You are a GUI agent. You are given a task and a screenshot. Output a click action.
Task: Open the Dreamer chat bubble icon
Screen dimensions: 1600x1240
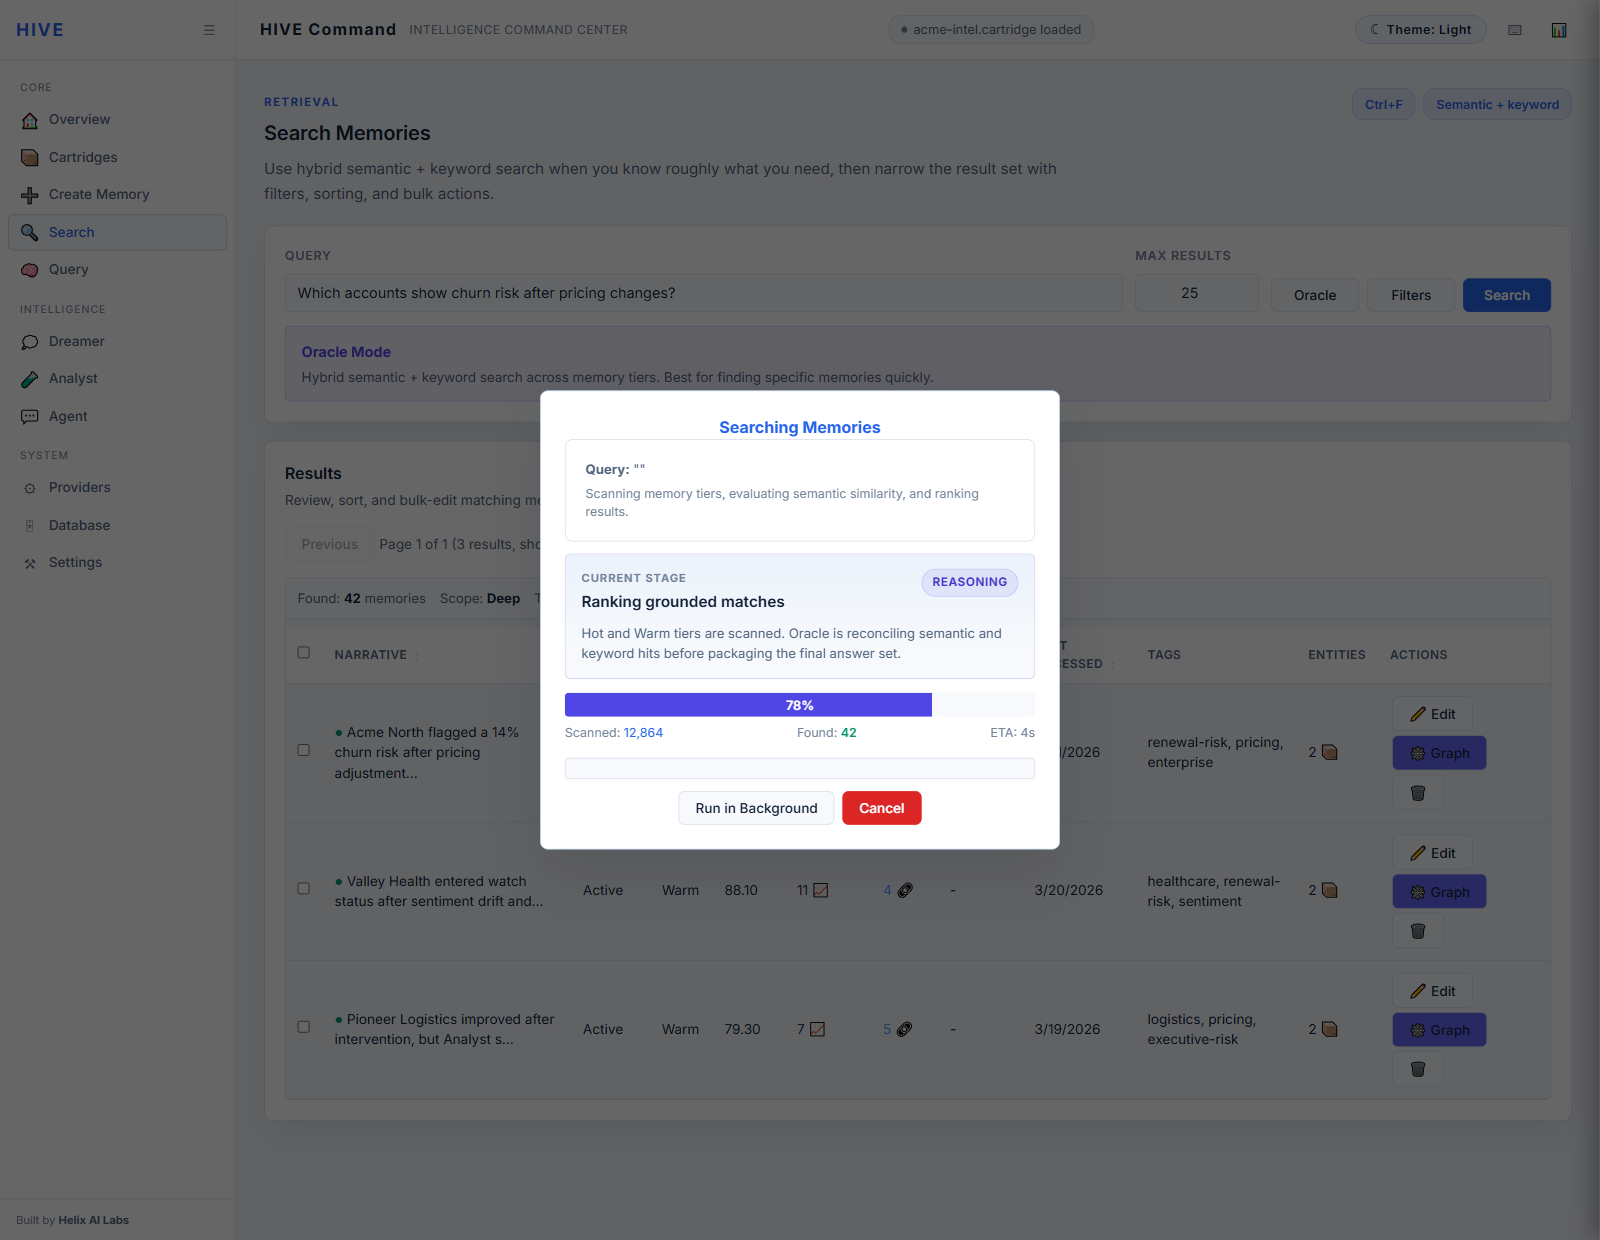point(29,341)
